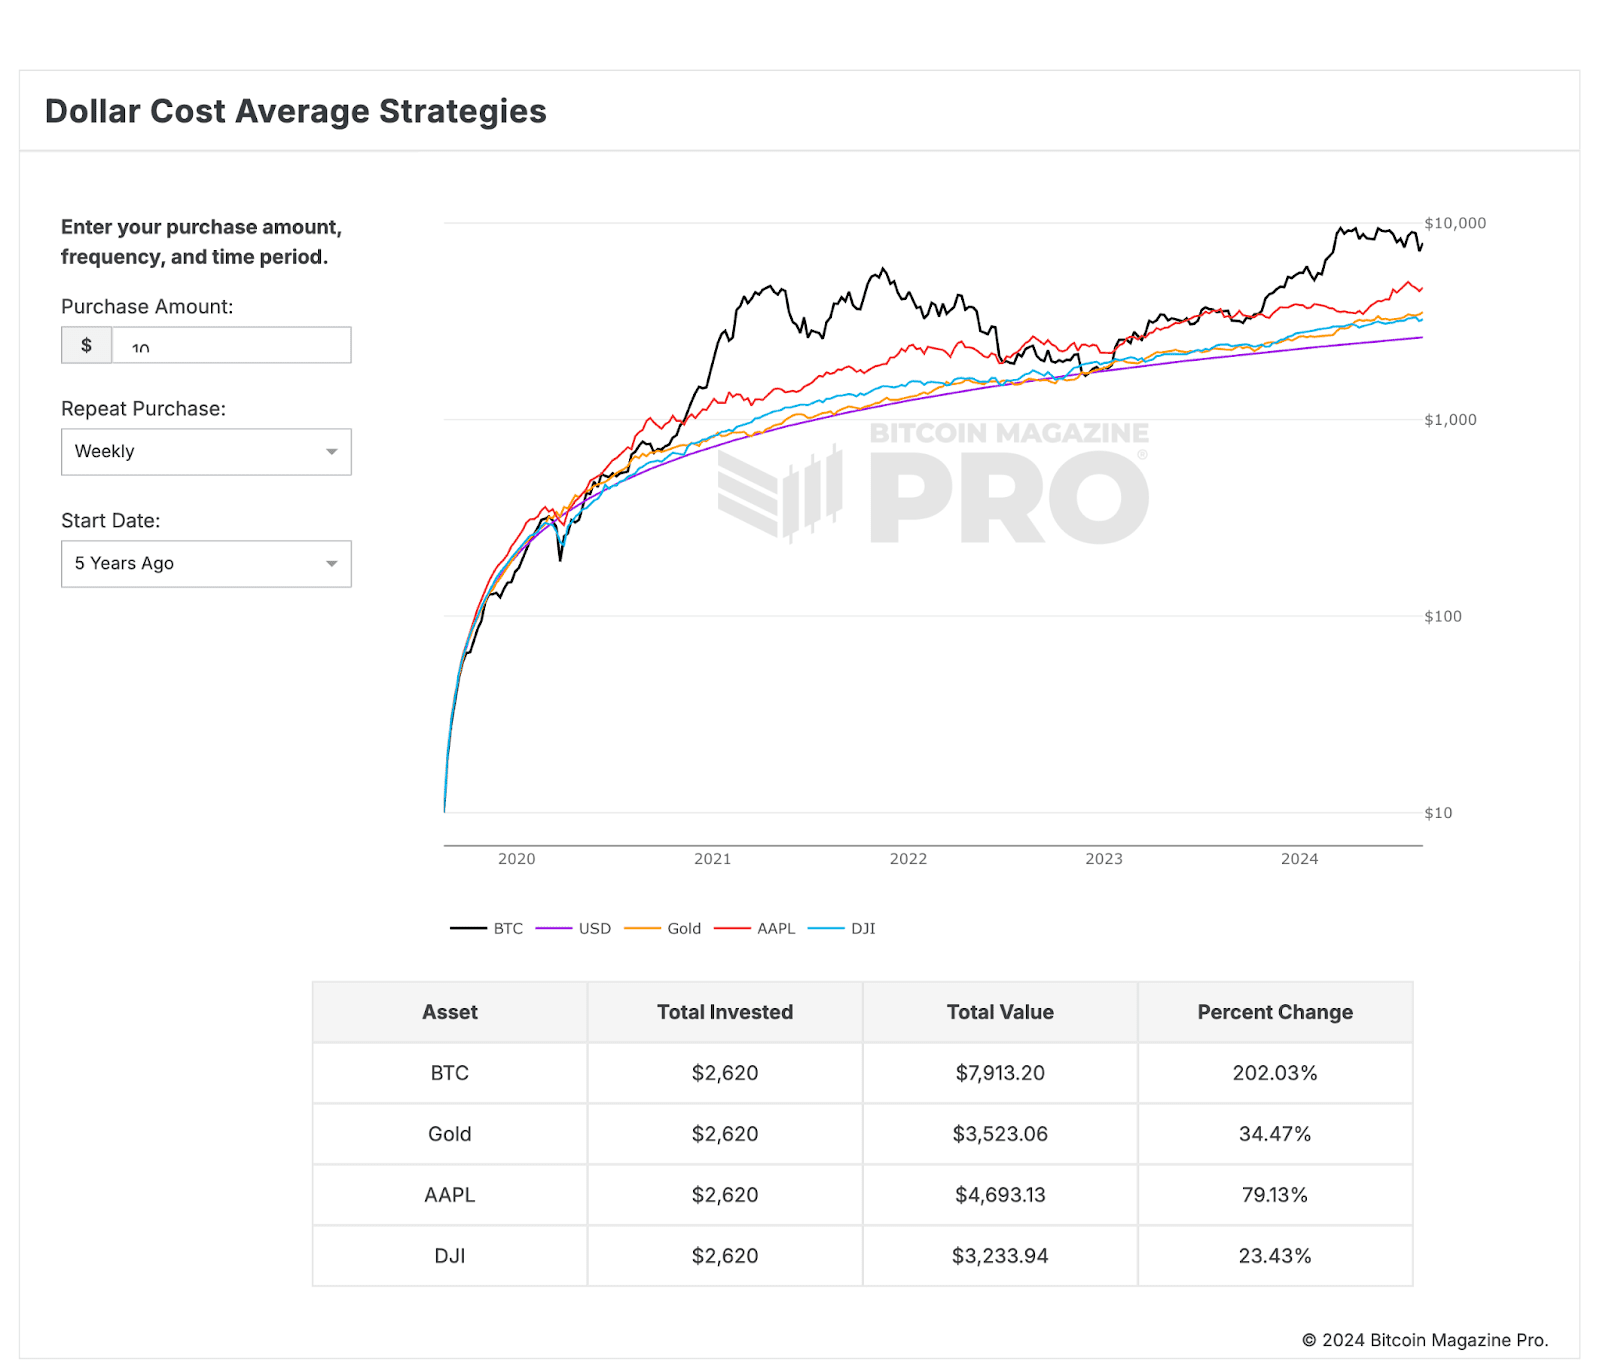Toggle the DJI legend item
This screenshot has height=1365, width=1600.
[x=842, y=928]
